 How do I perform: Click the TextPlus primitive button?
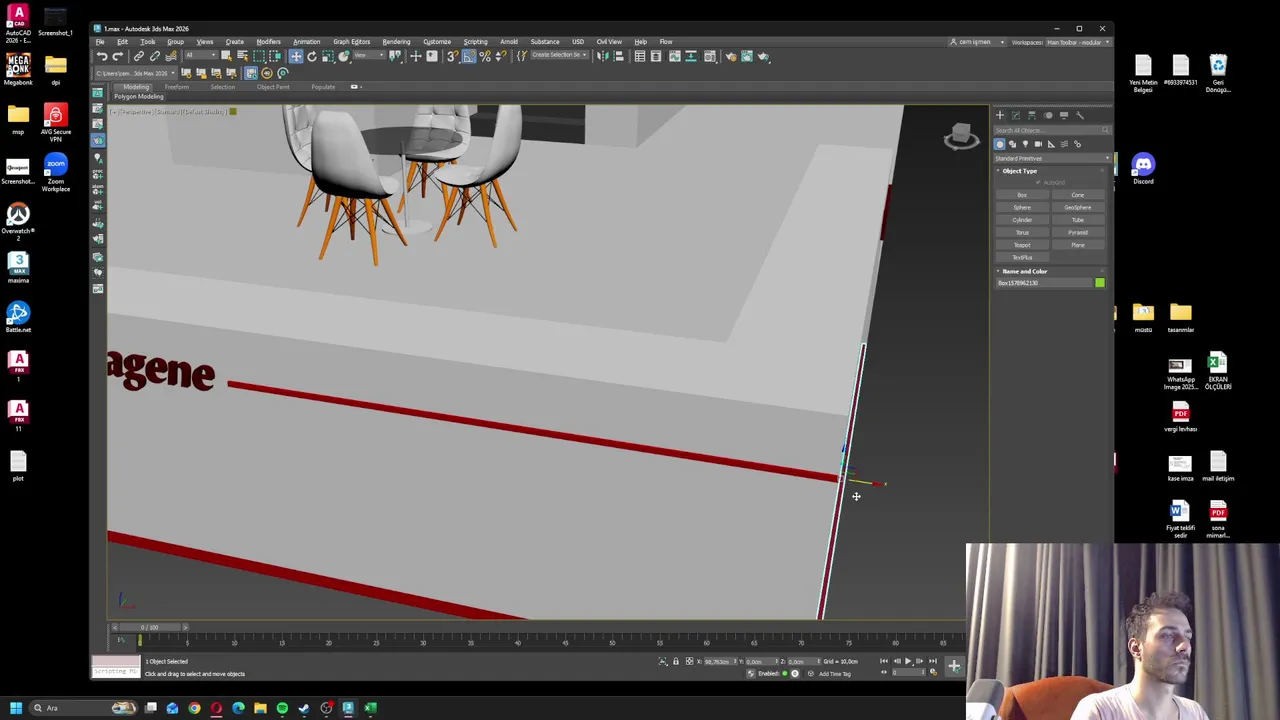click(x=1022, y=257)
